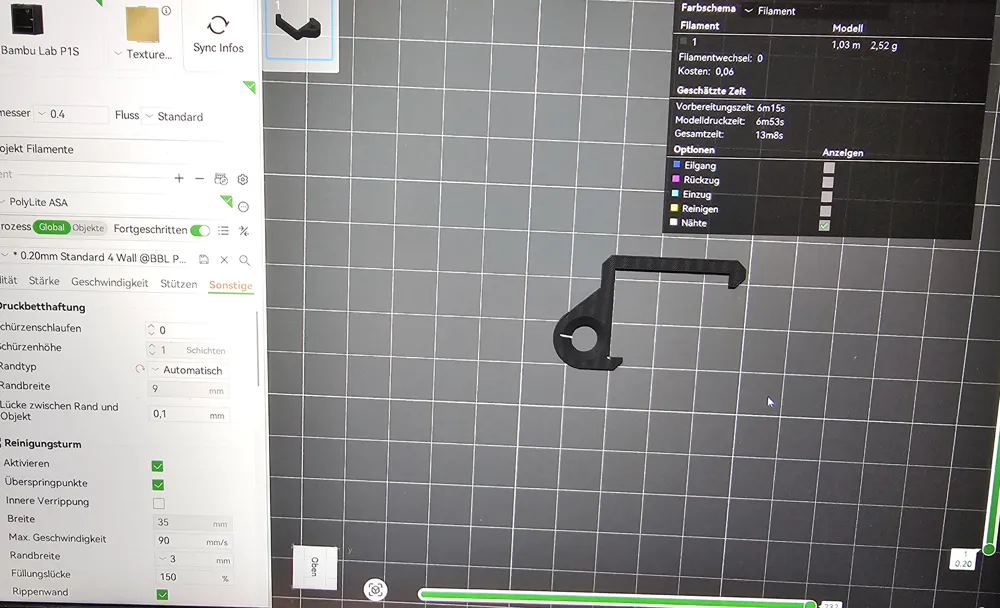Image resolution: width=1000 pixels, height=608 pixels.
Task: Move the horizontal slider handle at the bottom
Action: tap(810, 604)
